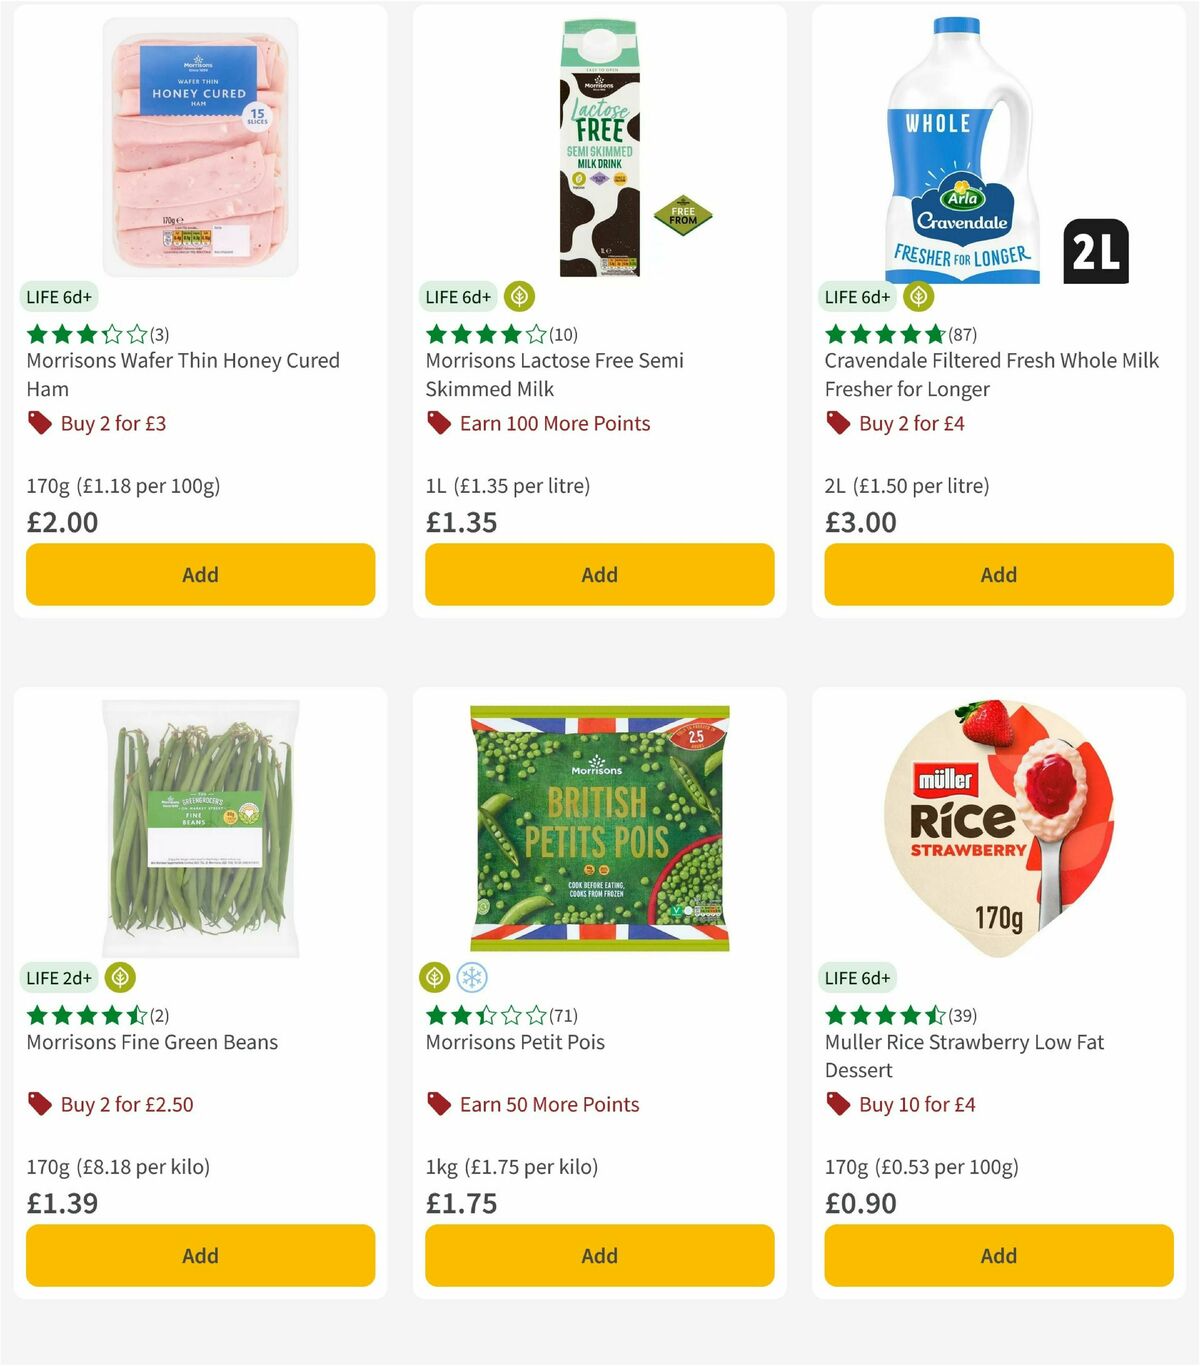Open the Morrisons Lactose Free Semi Skimmed Milk page
The width and height of the screenshot is (1200, 1366).
pos(553,375)
